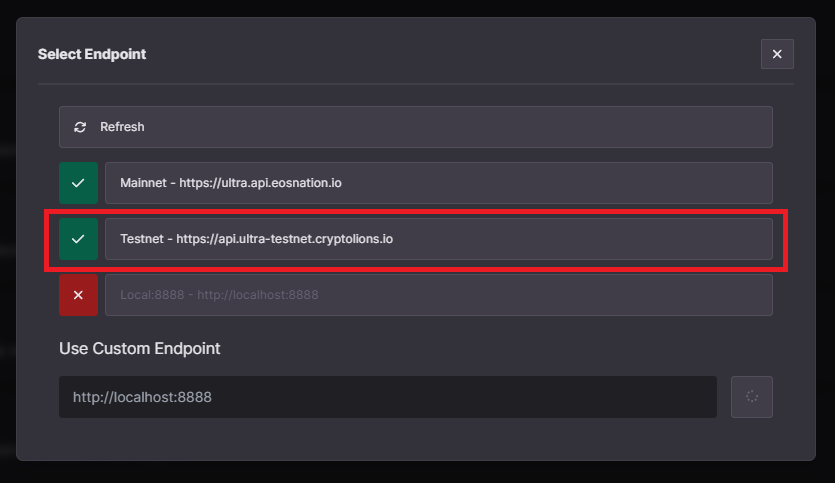
Task: Close the Select Endpoint dialog
Action: click(x=777, y=54)
